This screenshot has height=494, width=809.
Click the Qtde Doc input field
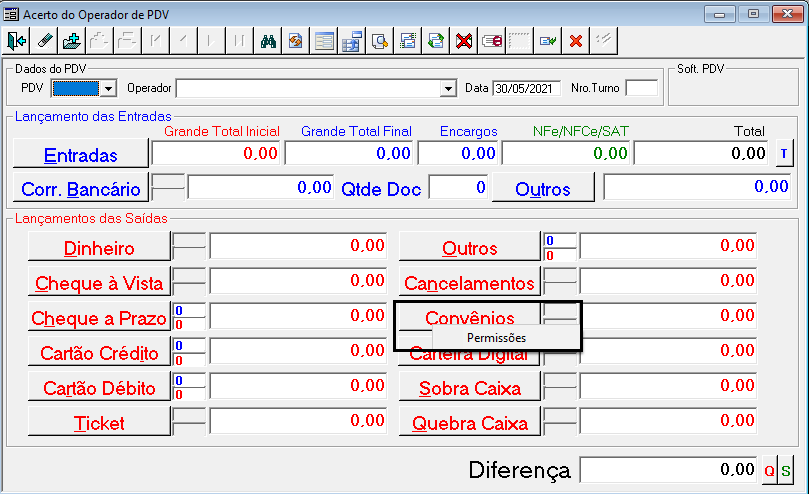point(458,187)
